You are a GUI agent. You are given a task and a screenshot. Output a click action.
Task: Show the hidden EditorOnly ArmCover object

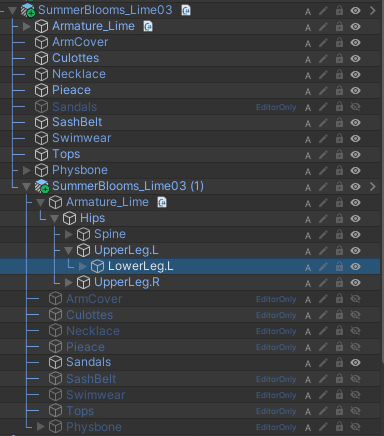click(x=356, y=299)
